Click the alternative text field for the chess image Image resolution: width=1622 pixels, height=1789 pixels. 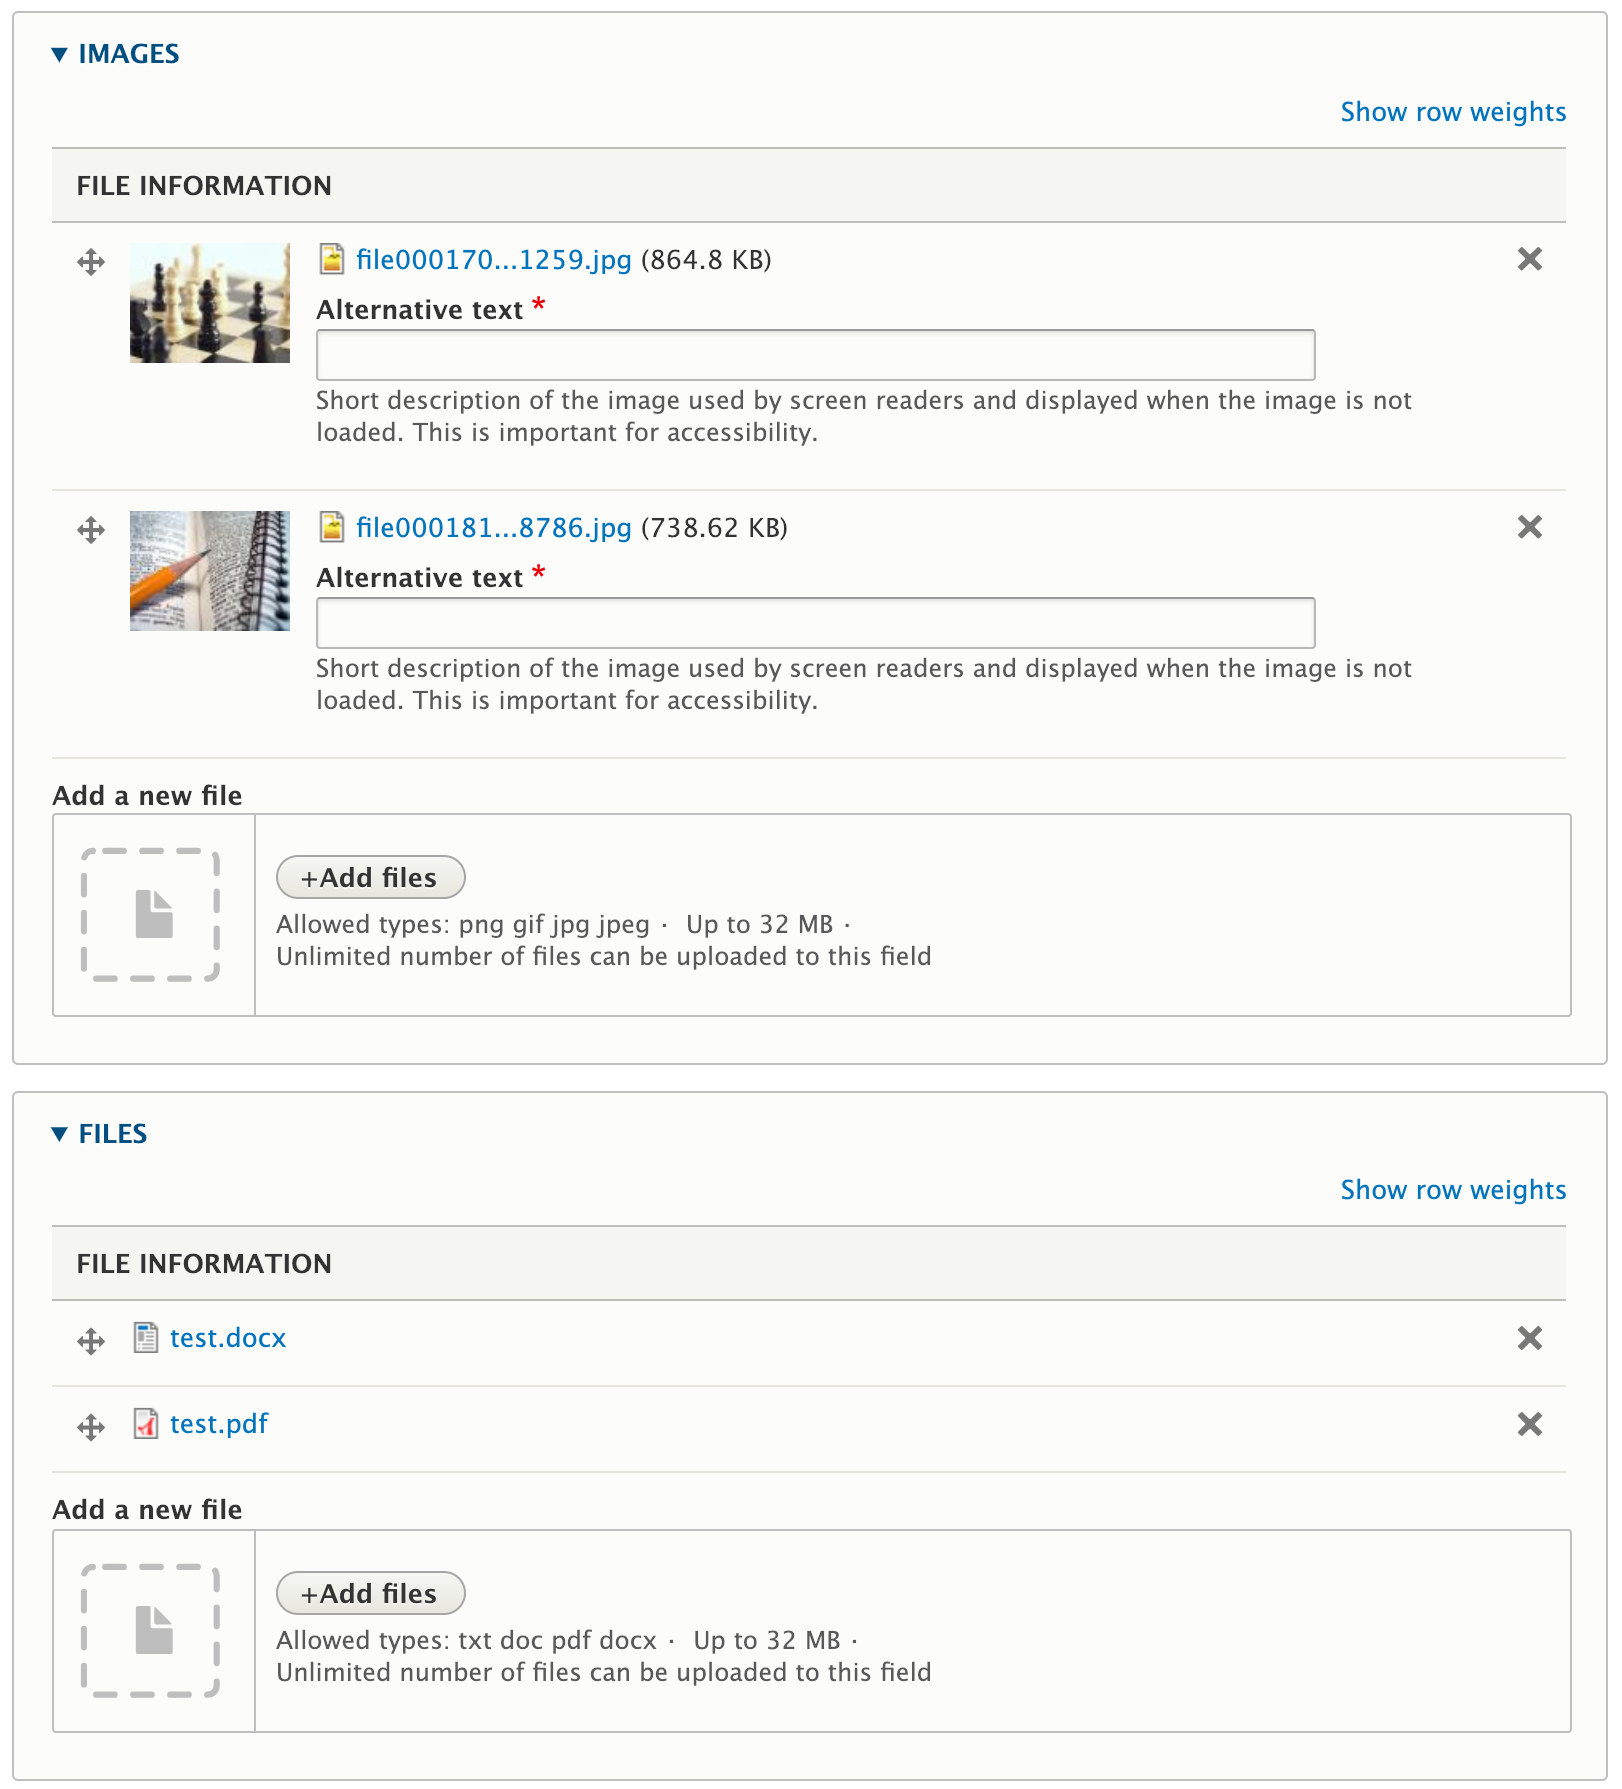point(814,354)
